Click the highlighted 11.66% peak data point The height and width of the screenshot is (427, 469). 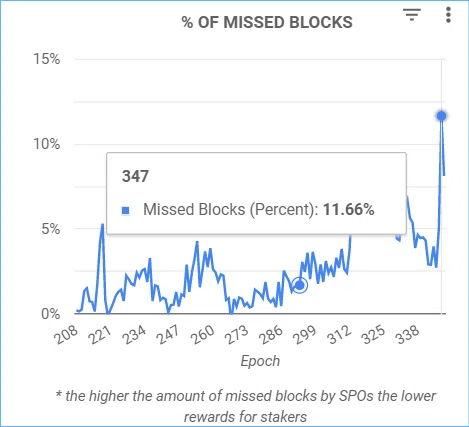(x=442, y=116)
